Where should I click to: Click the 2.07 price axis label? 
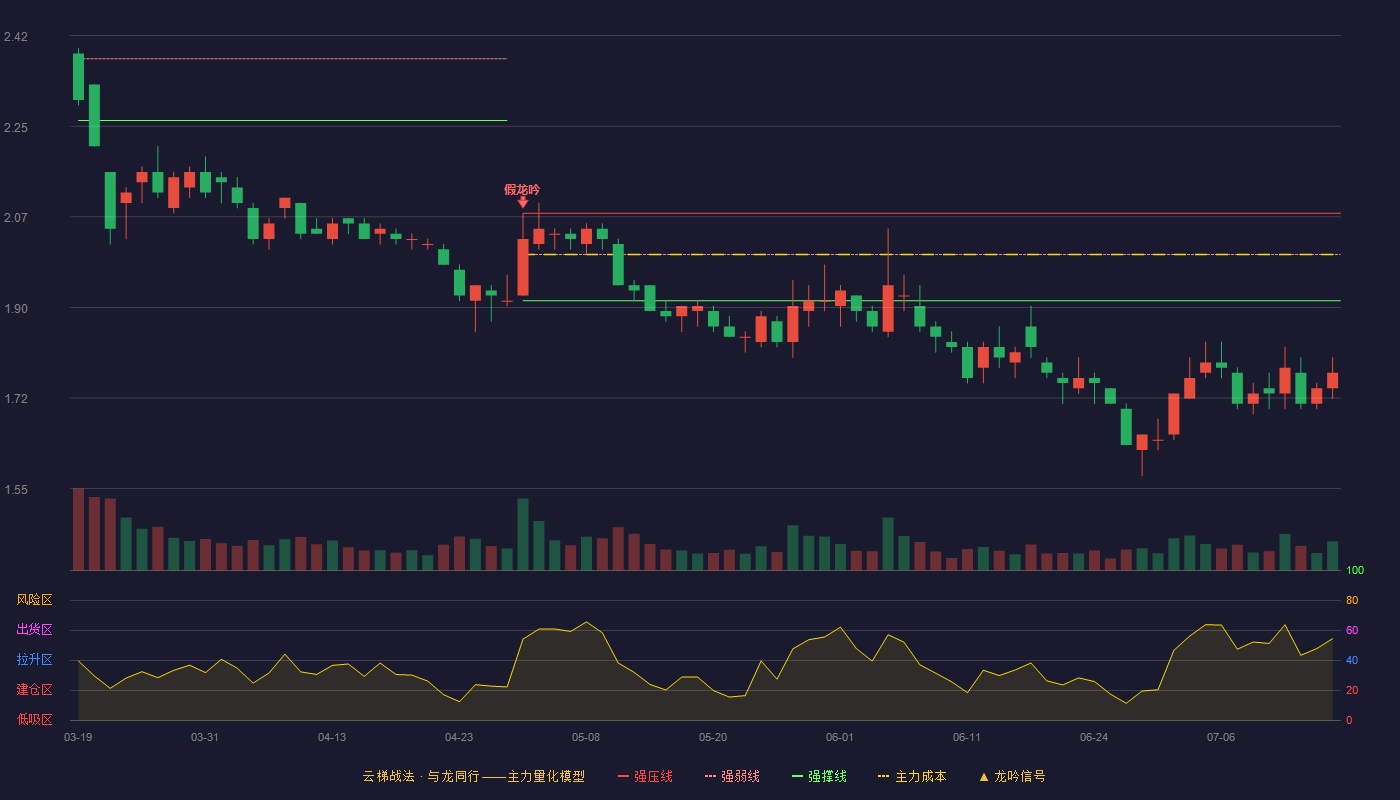coord(16,218)
